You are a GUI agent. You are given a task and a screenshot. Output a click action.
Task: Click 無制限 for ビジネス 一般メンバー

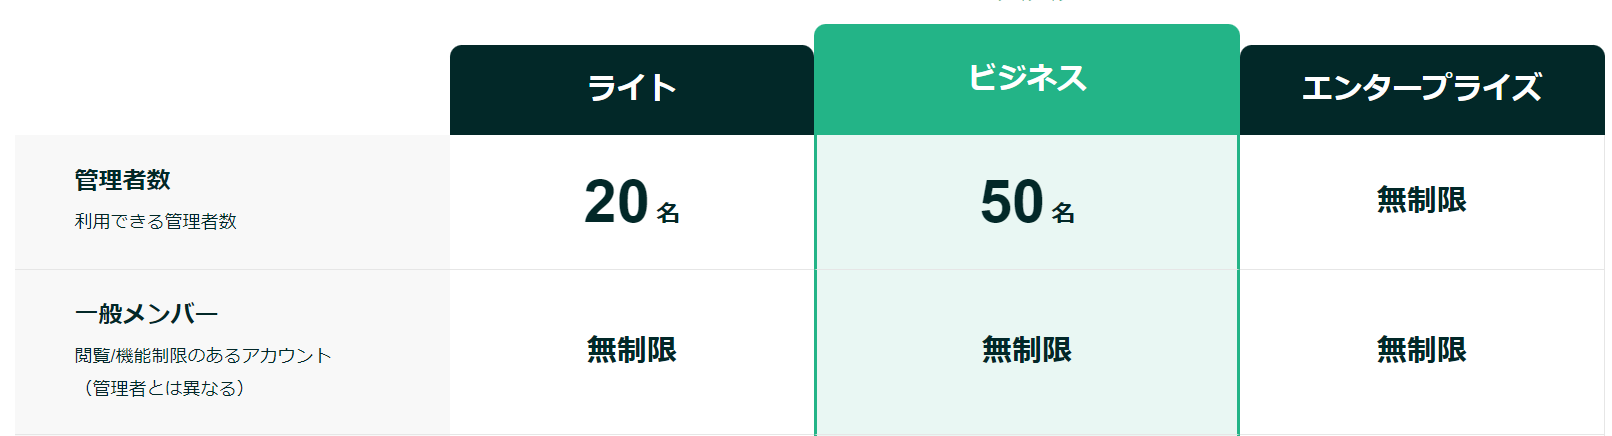pyautogui.click(x=1027, y=350)
